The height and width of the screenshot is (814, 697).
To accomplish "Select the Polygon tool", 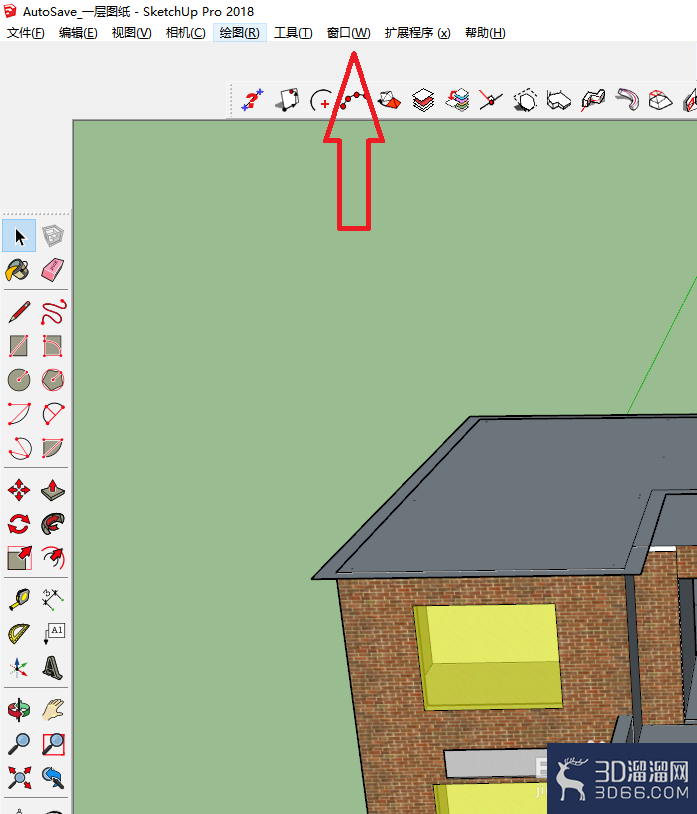I will [52, 379].
